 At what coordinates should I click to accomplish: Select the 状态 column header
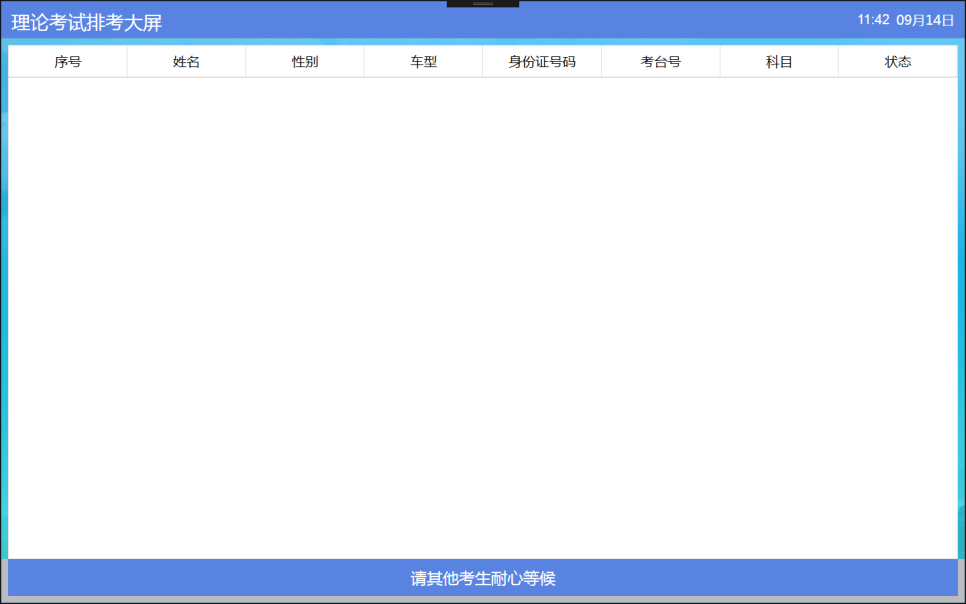point(898,62)
